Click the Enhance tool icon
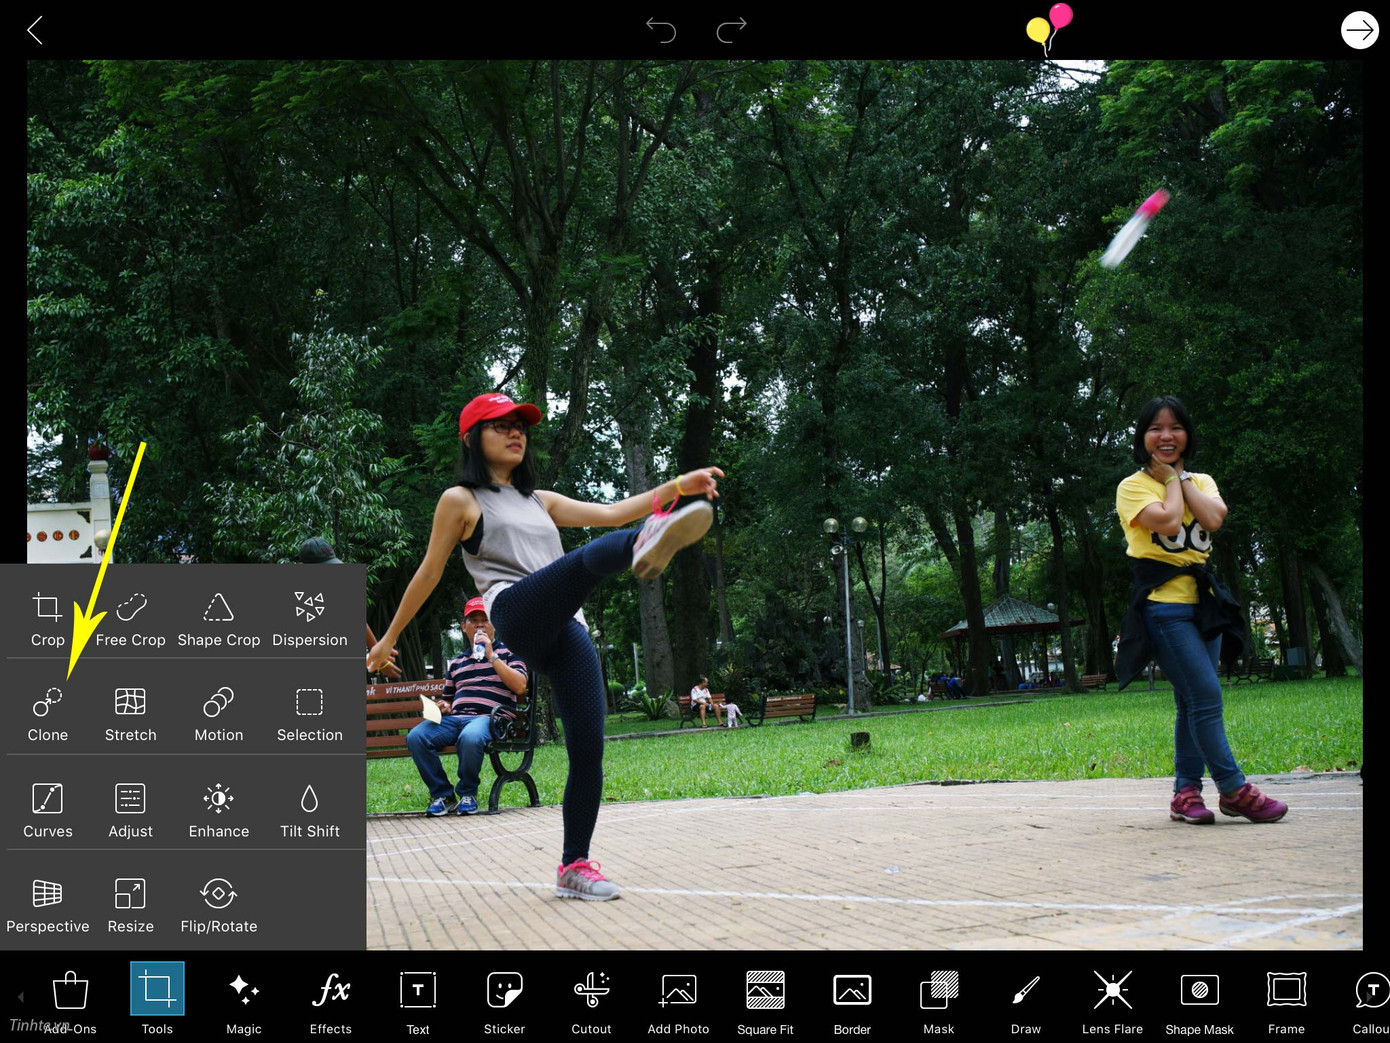This screenshot has width=1390, height=1043. click(x=218, y=799)
